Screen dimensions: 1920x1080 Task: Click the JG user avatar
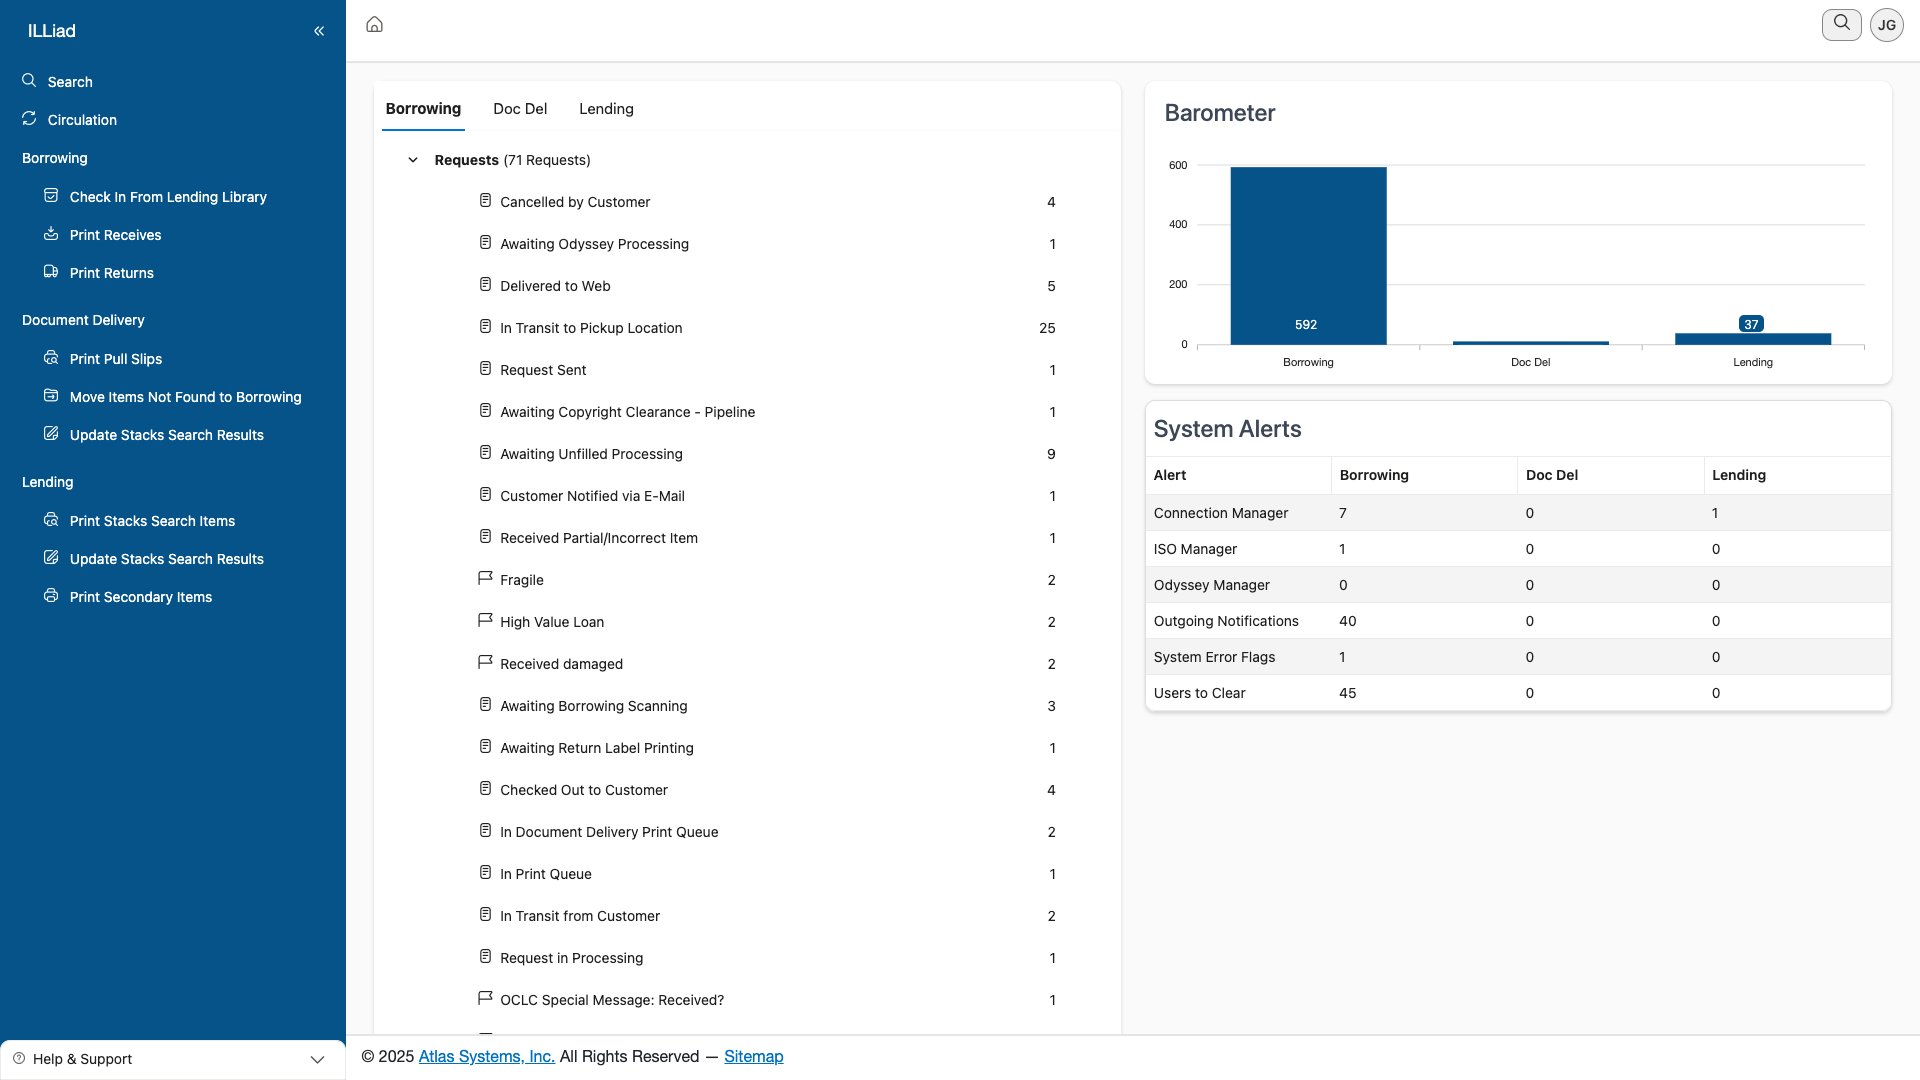[x=1887, y=25]
